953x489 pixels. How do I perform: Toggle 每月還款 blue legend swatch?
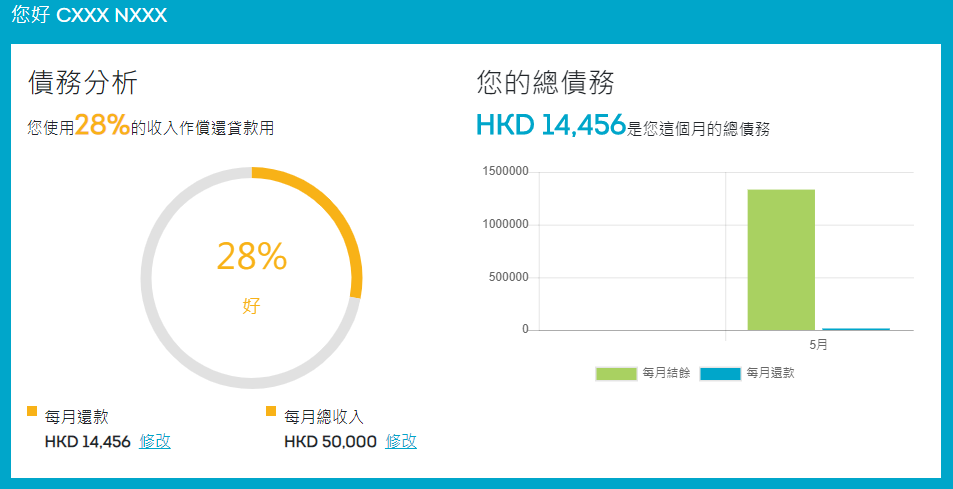[x=720, y=374]
